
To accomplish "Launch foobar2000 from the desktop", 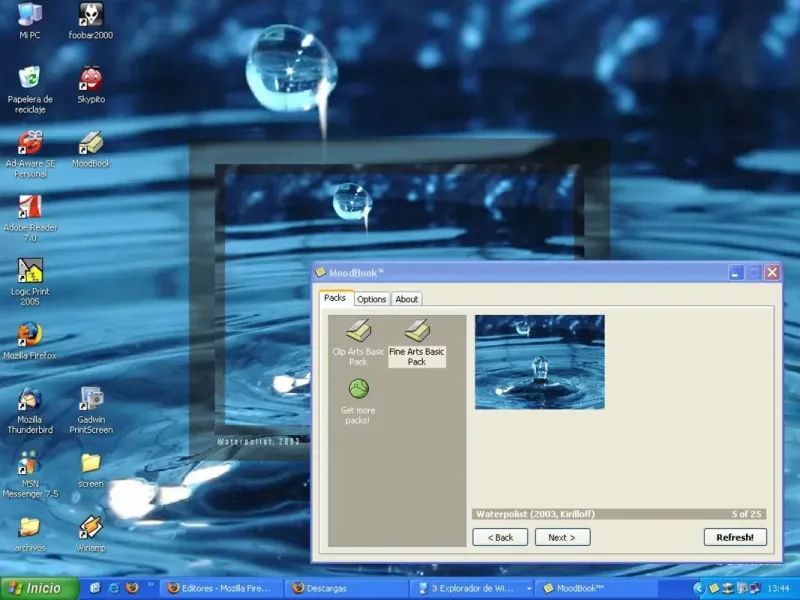I will [x=91, y=20].
